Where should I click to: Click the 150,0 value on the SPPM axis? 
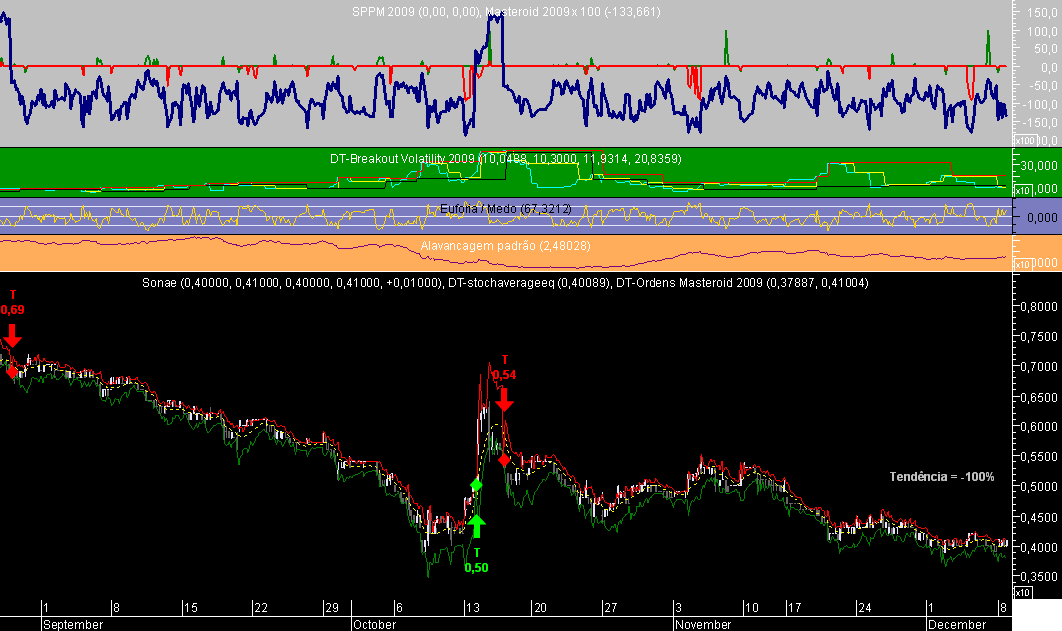1042,12
